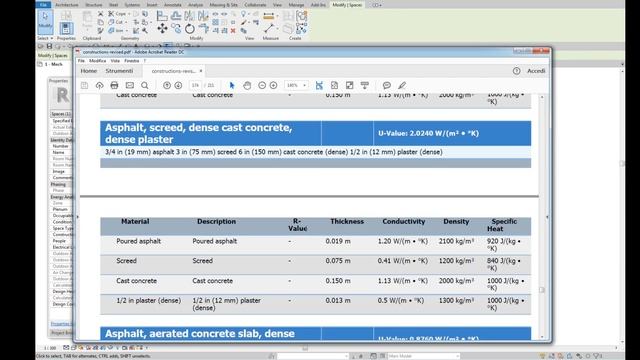640x360 pixels.
Task: Select the highlight pen tool in Acrobat
Action: (402, 85)
